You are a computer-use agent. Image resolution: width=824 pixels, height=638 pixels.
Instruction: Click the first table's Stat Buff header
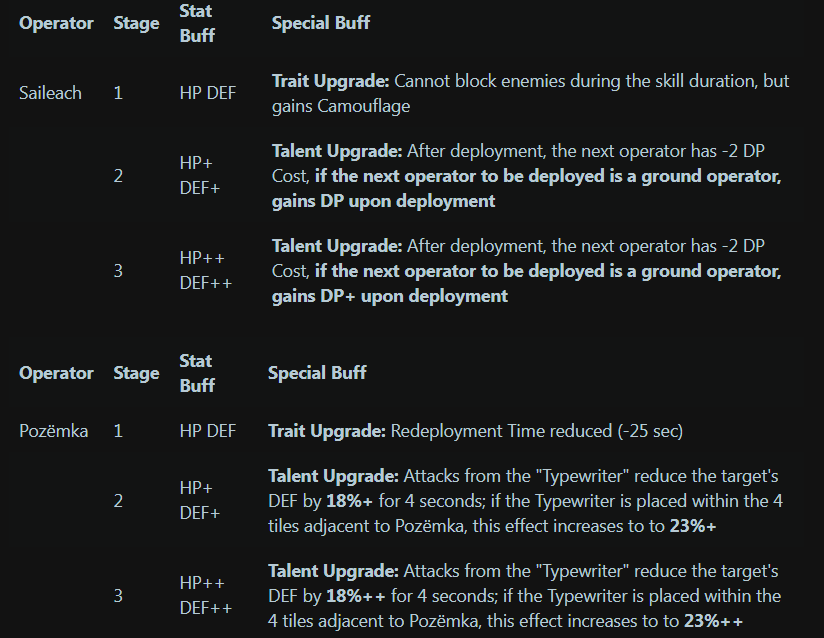click(197, 23)
